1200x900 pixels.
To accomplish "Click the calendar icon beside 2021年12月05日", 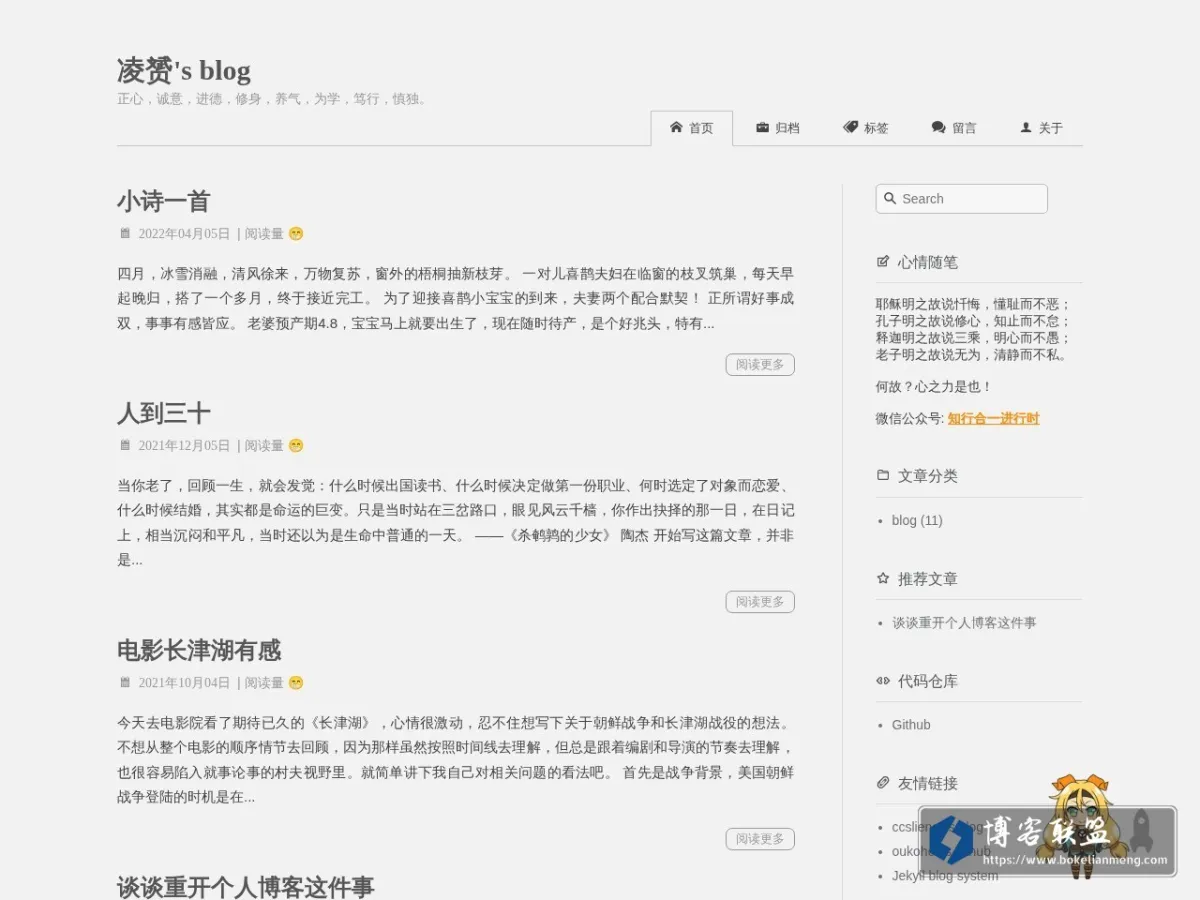I will tap(125, 445).
